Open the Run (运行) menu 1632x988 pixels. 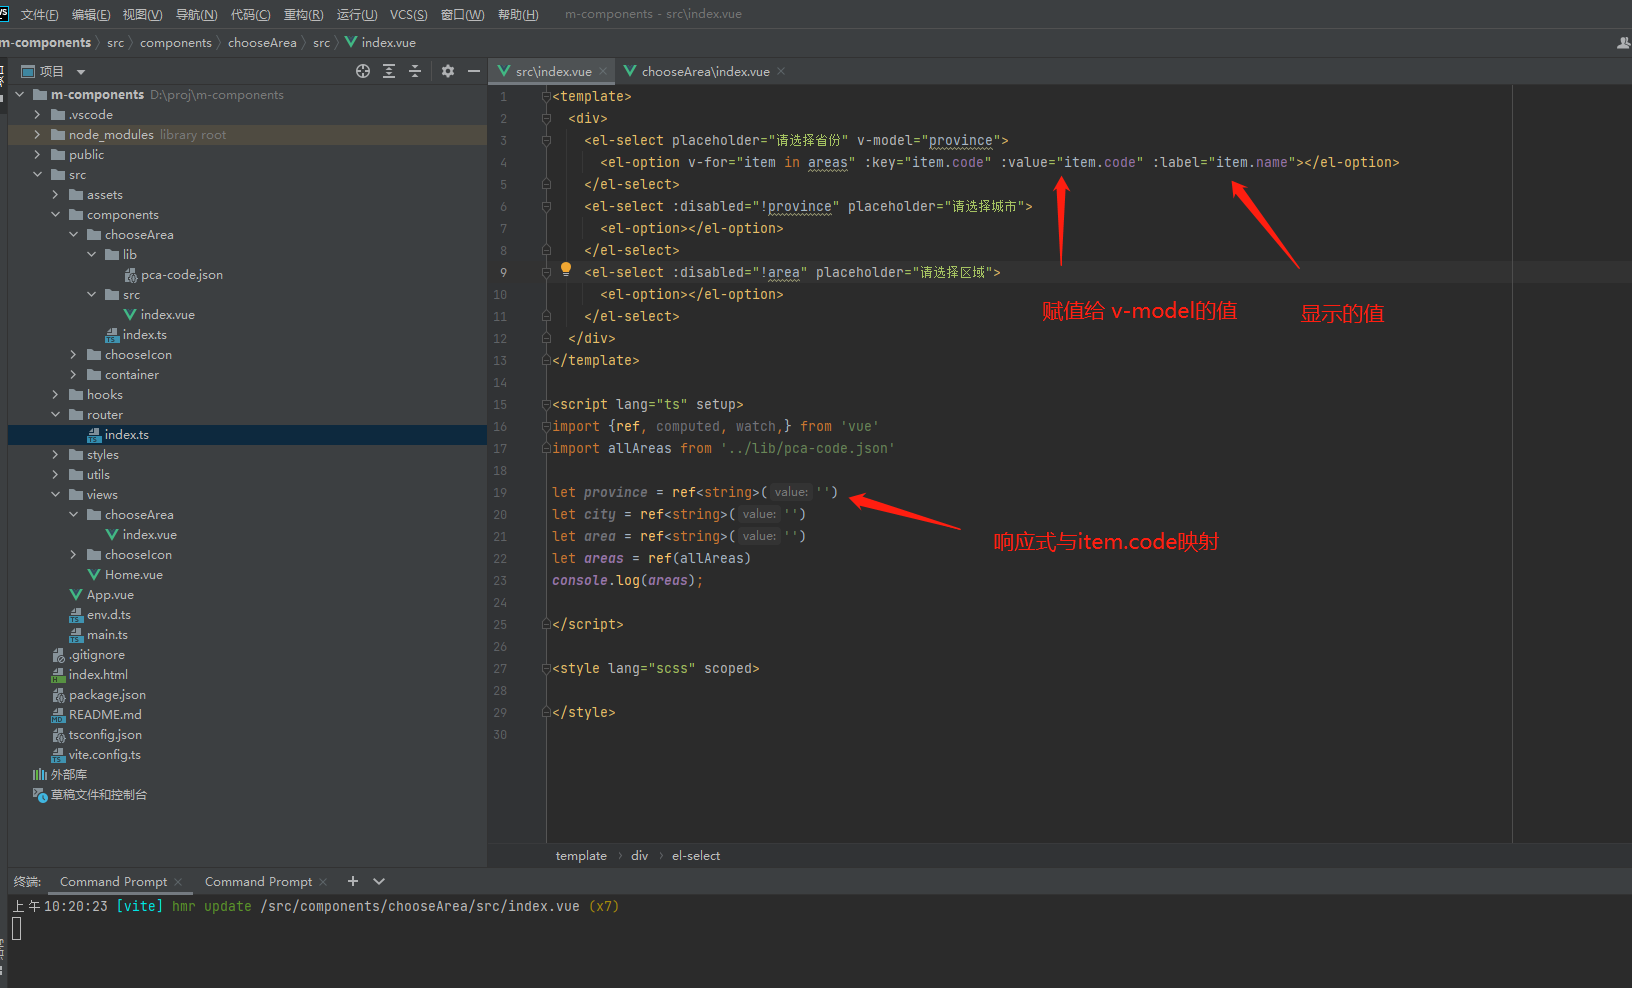click(357, 14)
